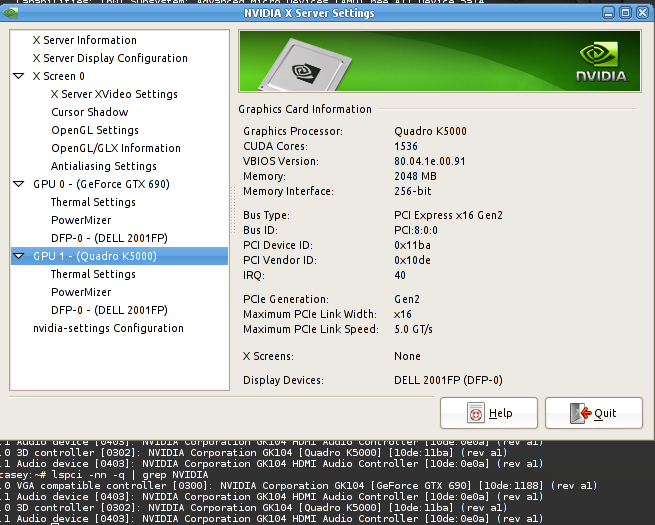Select DFP-0 (DELL 2001FP) under GPU 0
The height and width of the screenshot is (525, 655).
109,238
